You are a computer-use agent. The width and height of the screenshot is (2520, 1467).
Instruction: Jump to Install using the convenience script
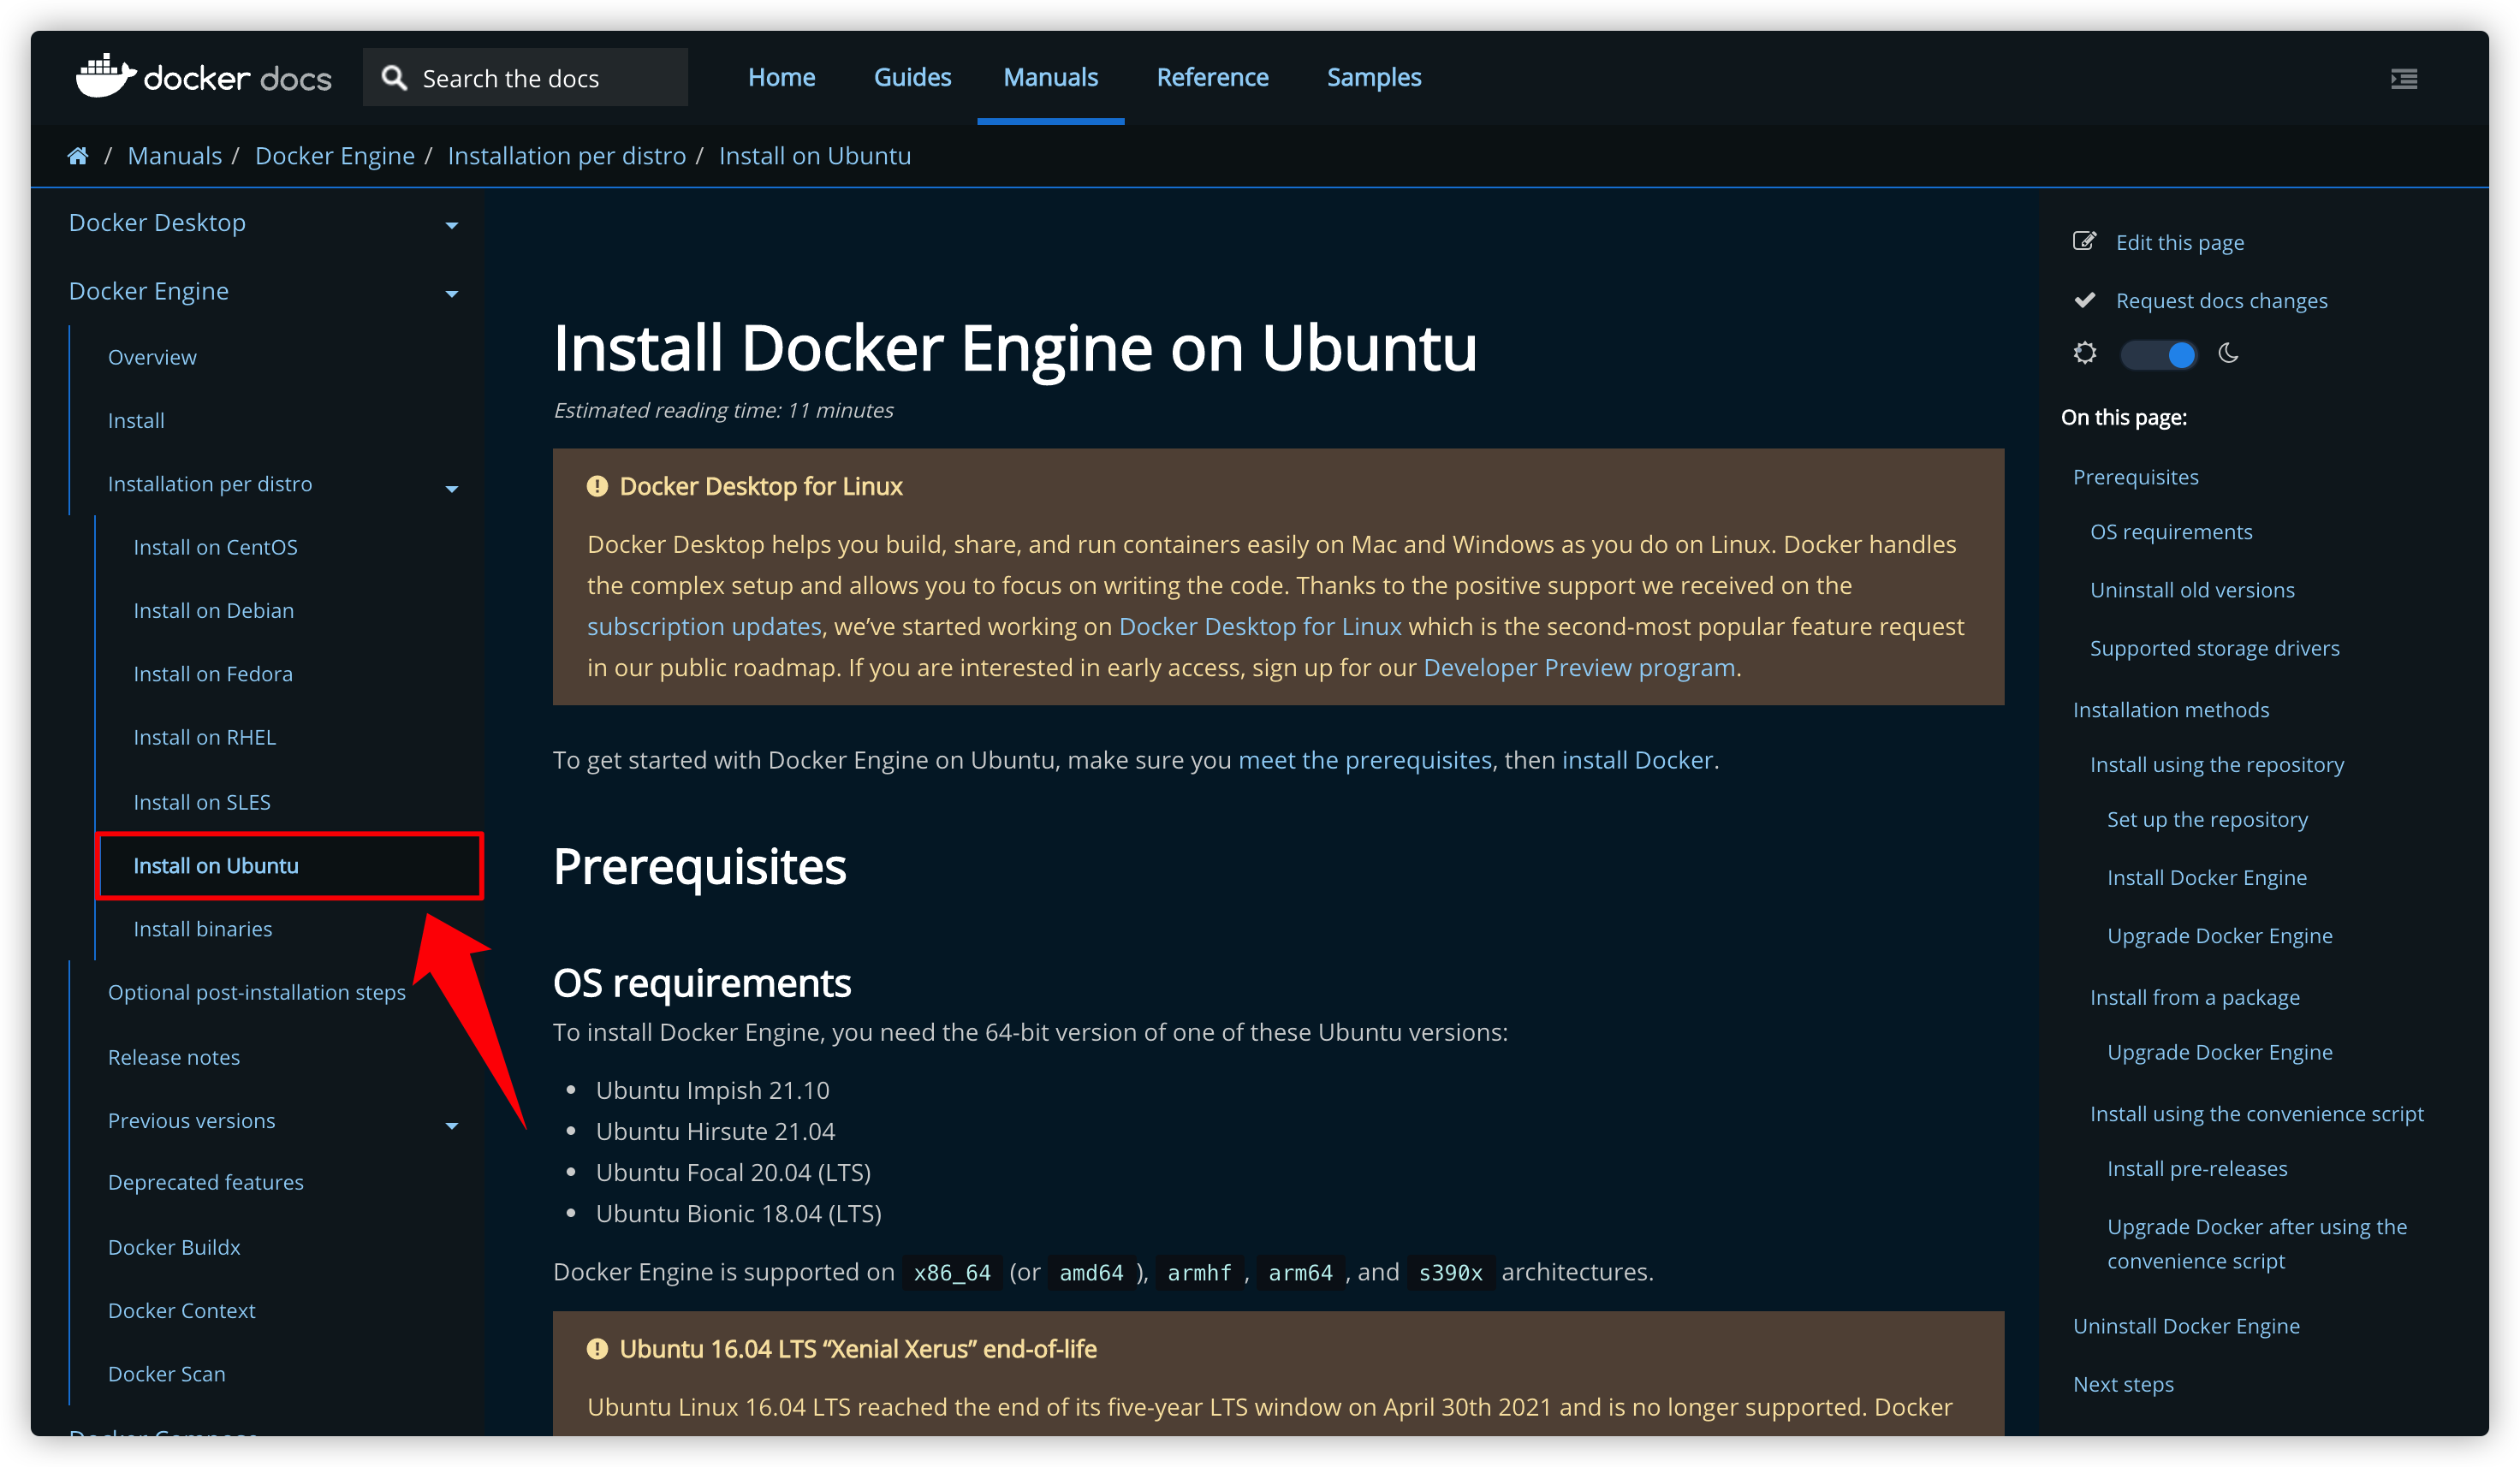coord(2256,1114)
